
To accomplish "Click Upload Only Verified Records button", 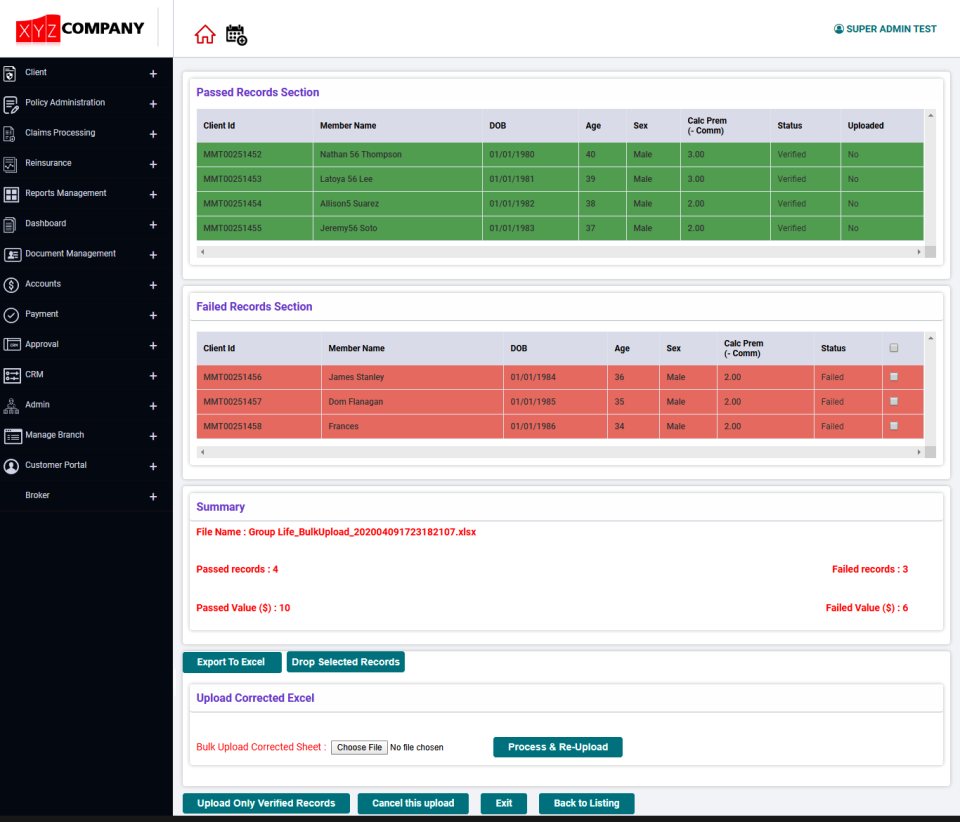I will point(266,803).
